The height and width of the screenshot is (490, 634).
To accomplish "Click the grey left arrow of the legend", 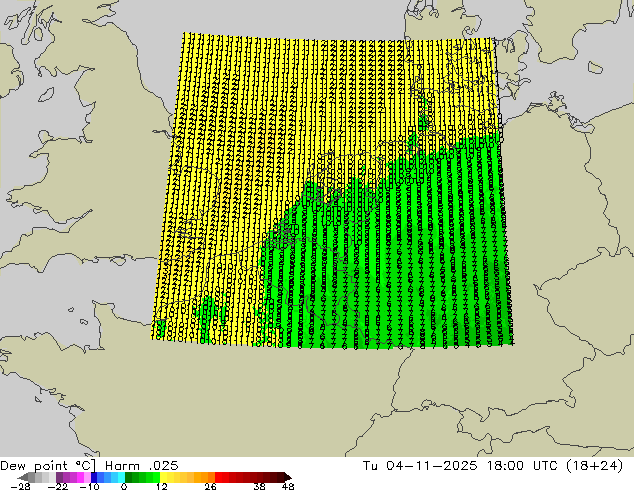I will click(x=23, y=477).
